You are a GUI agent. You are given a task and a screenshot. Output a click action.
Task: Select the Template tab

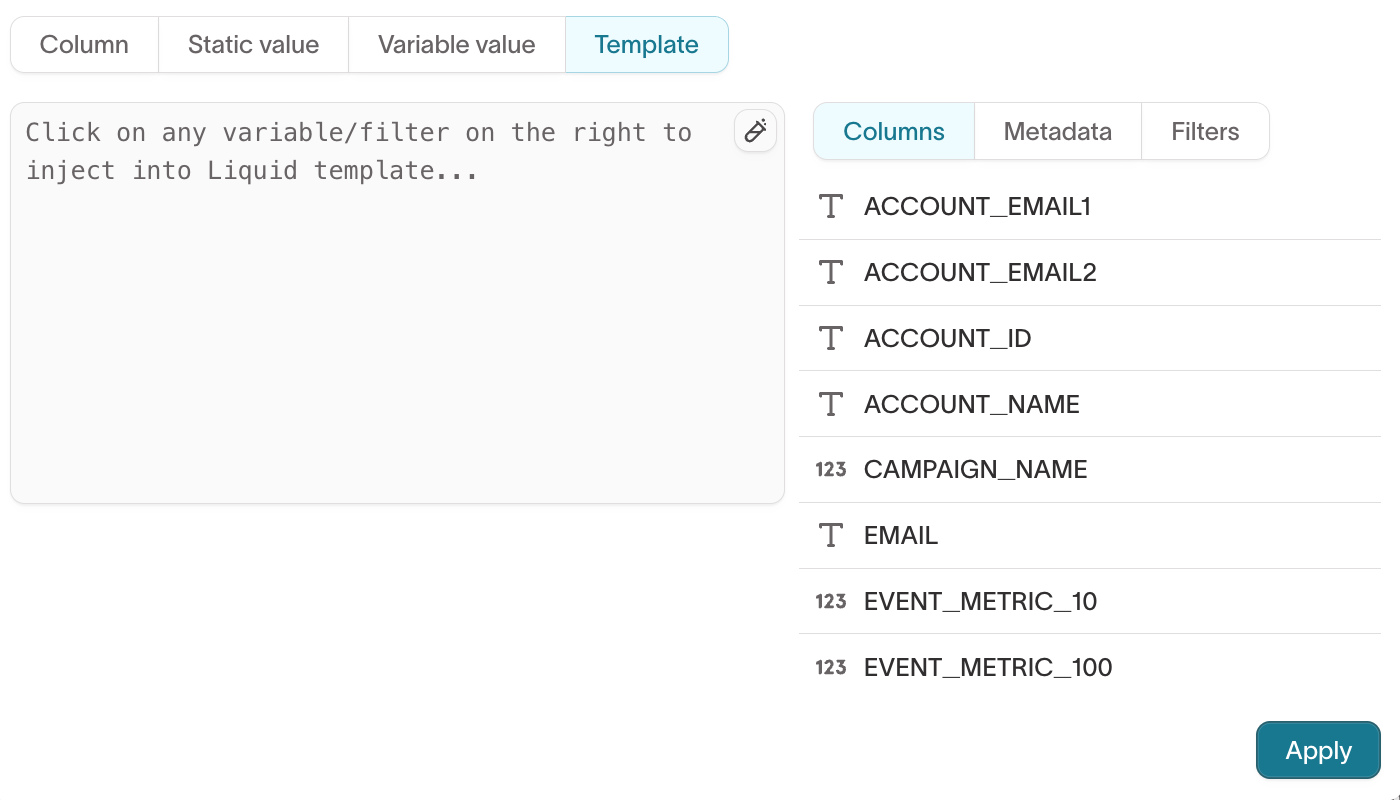coord(647,45)
